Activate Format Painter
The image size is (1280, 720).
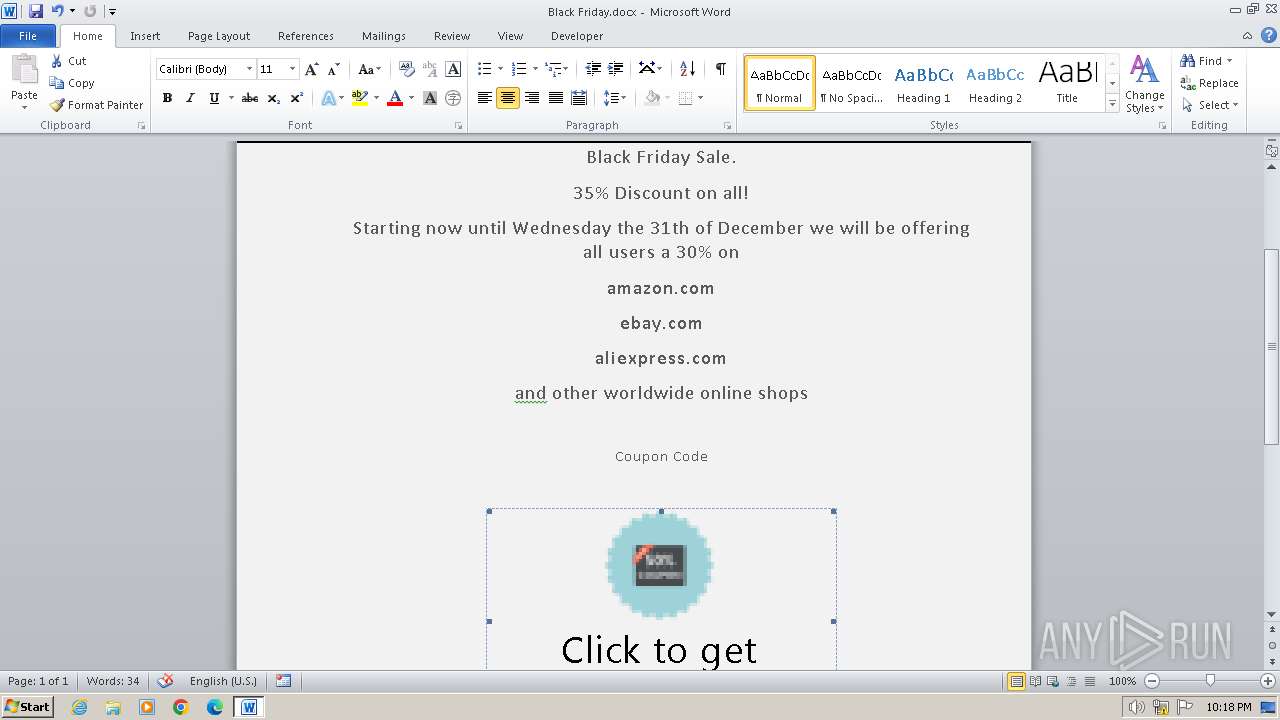pyautogui.click(x=96, y=105)
